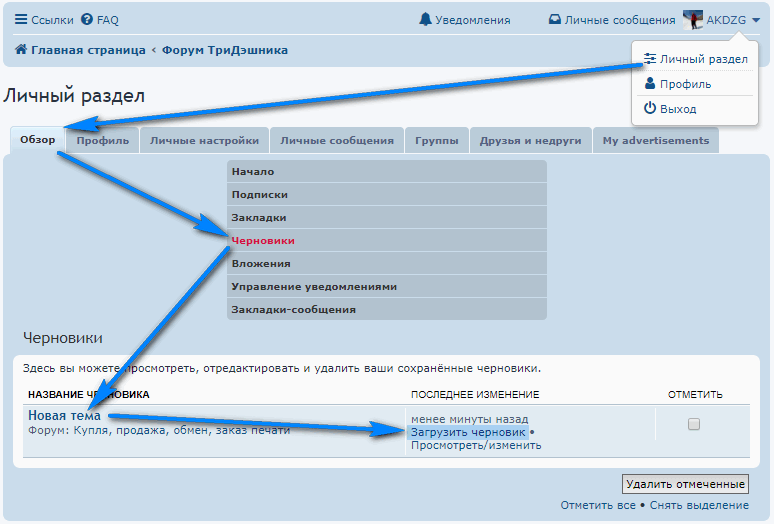Select Подписки in the submenu
Viewport: 774px width, 524px height.
pos(260,195)
